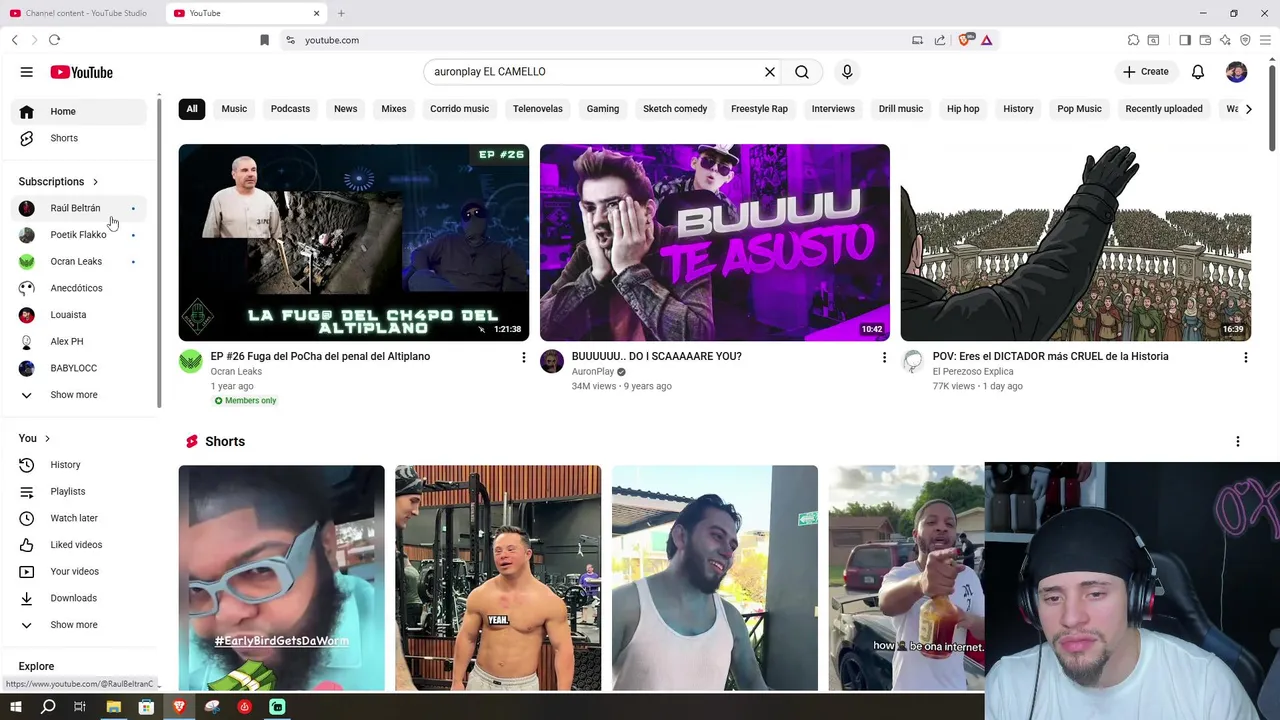Screen dimensions: 1280x720
Task: Click the Brave browser taskbar icon
Action: click(x=179, y=707)
